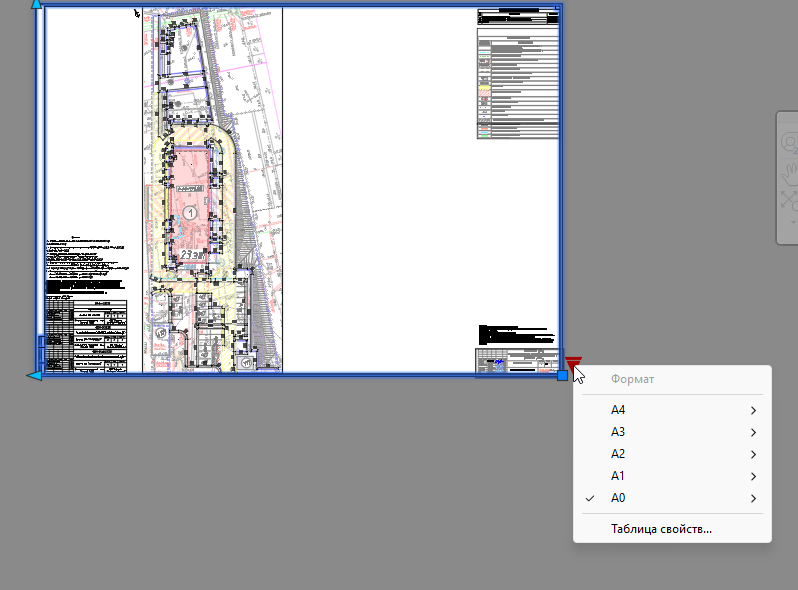Viewport: 798px width, 590px height.
Task: Choose the A3 format entry
Action: tap(672, 432)
